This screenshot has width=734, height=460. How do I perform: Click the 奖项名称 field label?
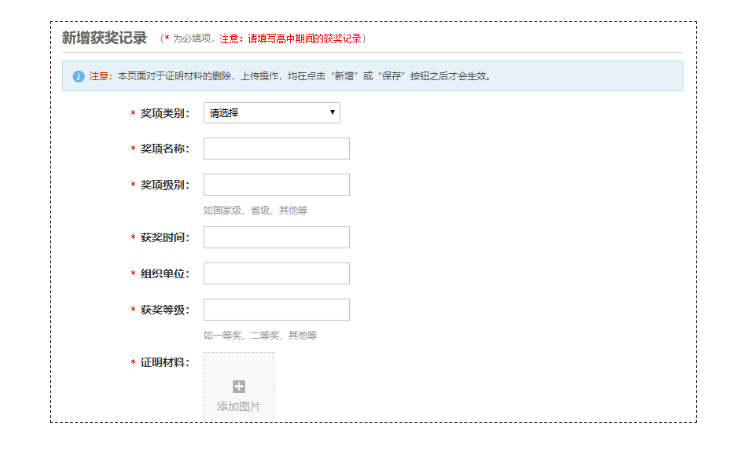[164, 149]
